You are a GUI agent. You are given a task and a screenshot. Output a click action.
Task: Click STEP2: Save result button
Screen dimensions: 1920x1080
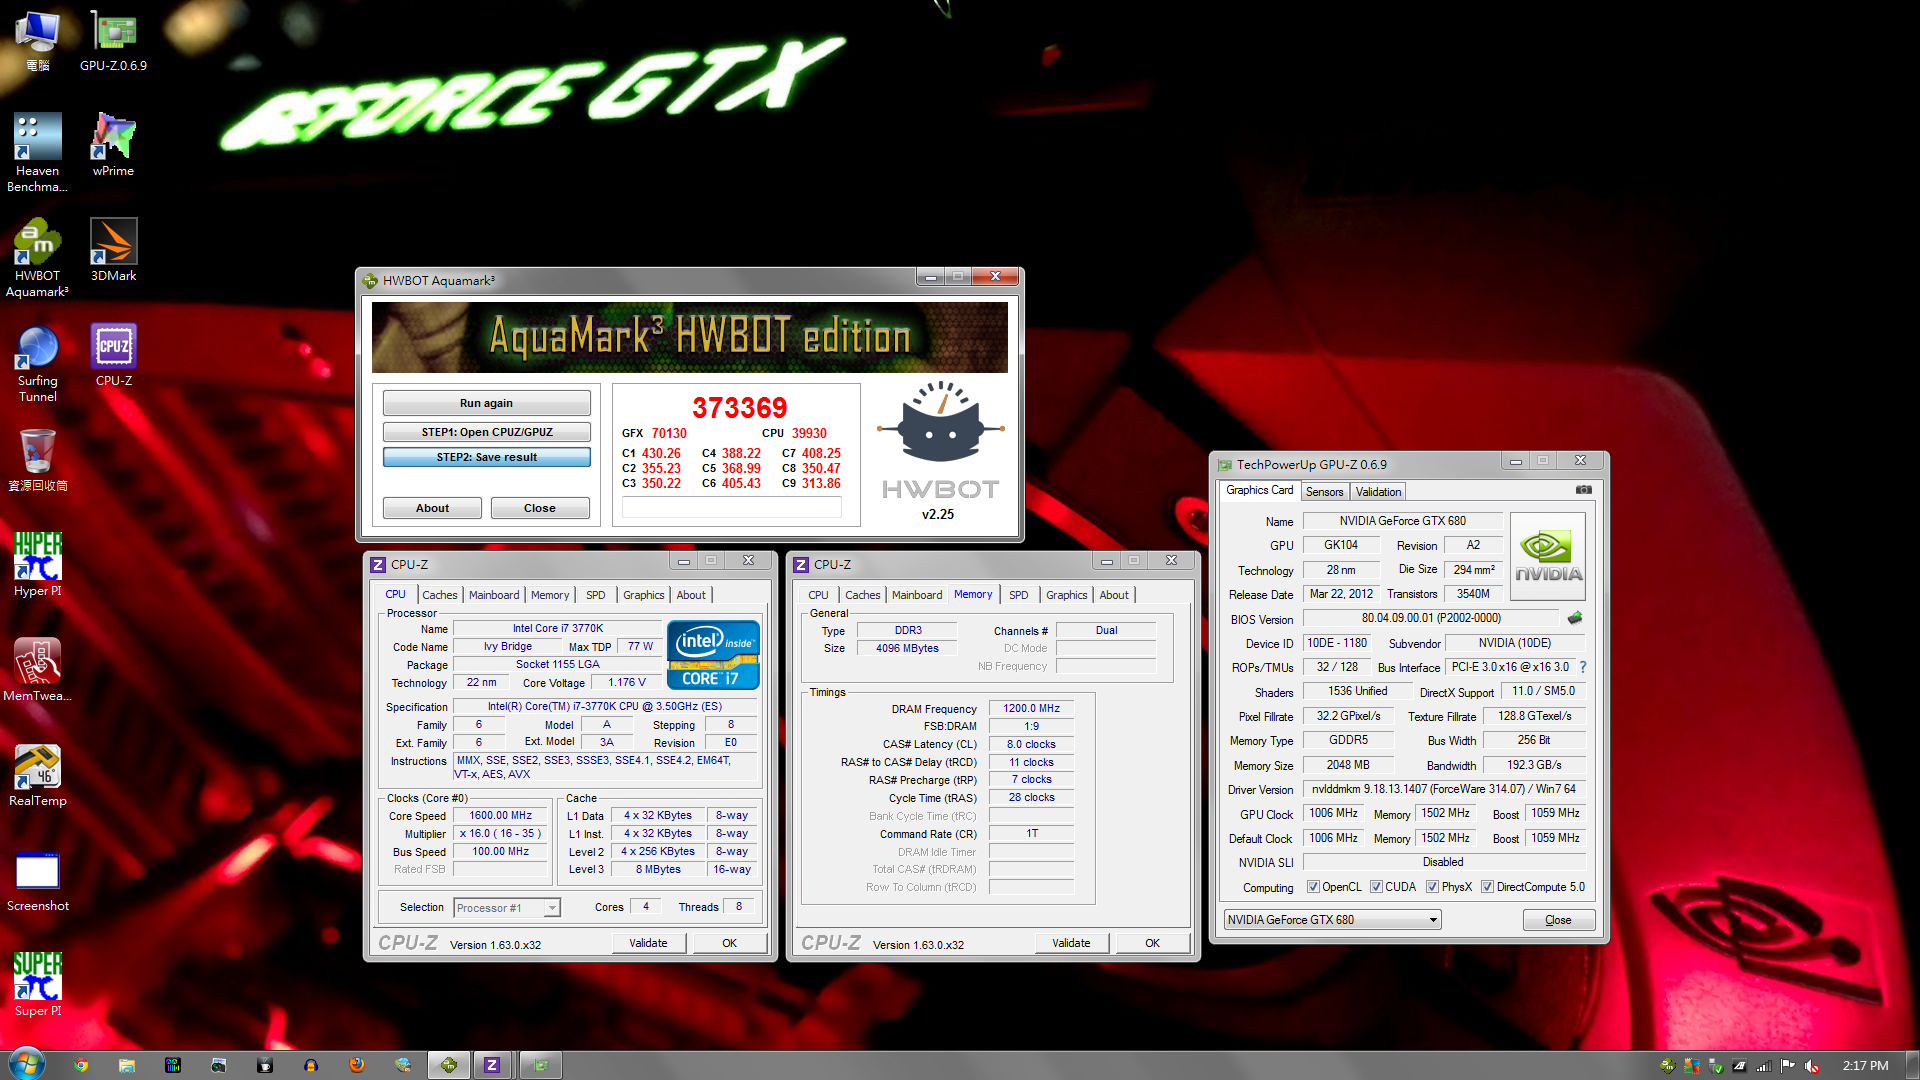(486, 457)
